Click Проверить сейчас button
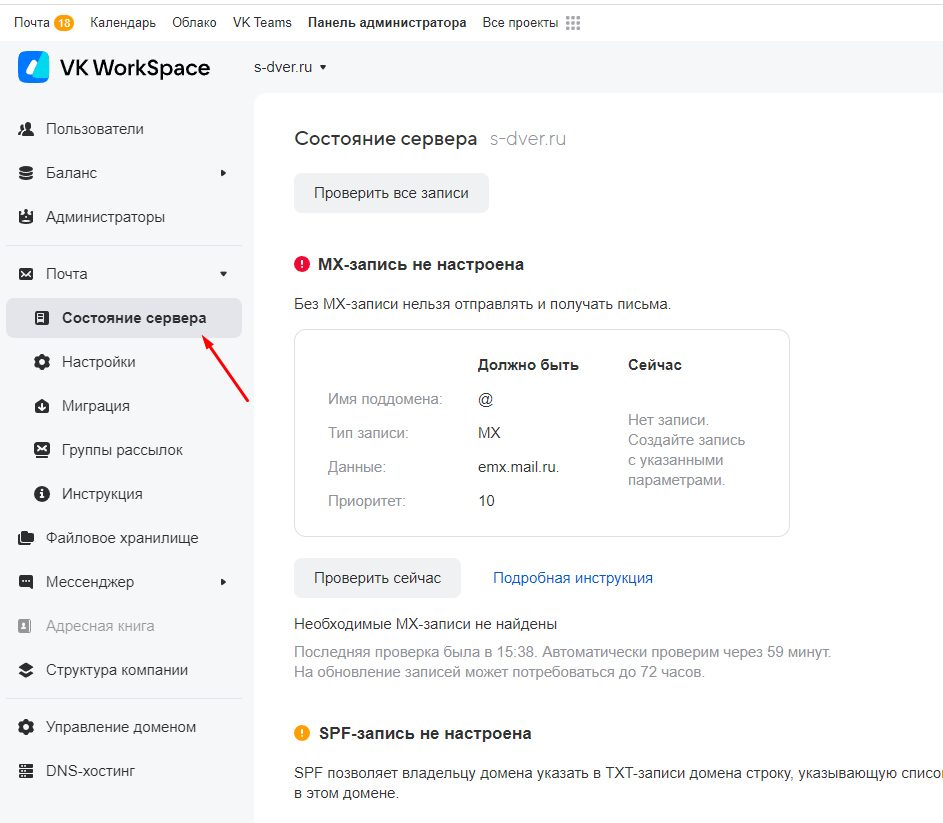This screenshot has width=943, height=823. click(378, 578)
